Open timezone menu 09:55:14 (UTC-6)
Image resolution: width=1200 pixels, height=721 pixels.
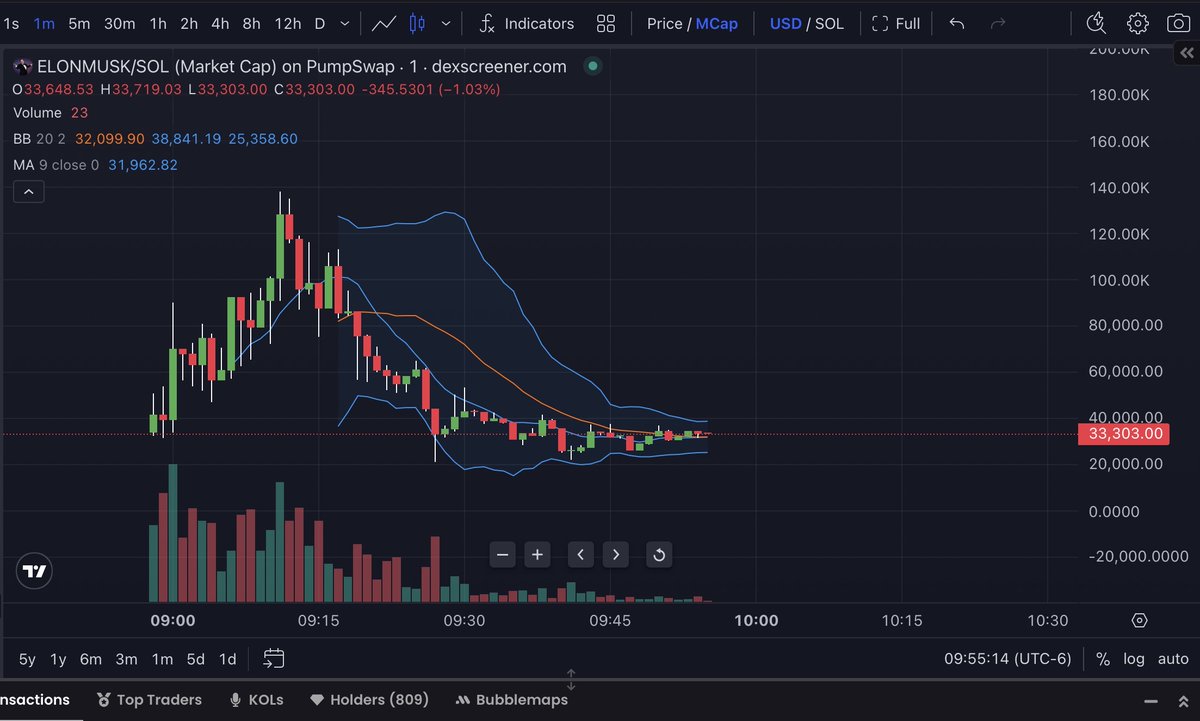point(1008,659)
